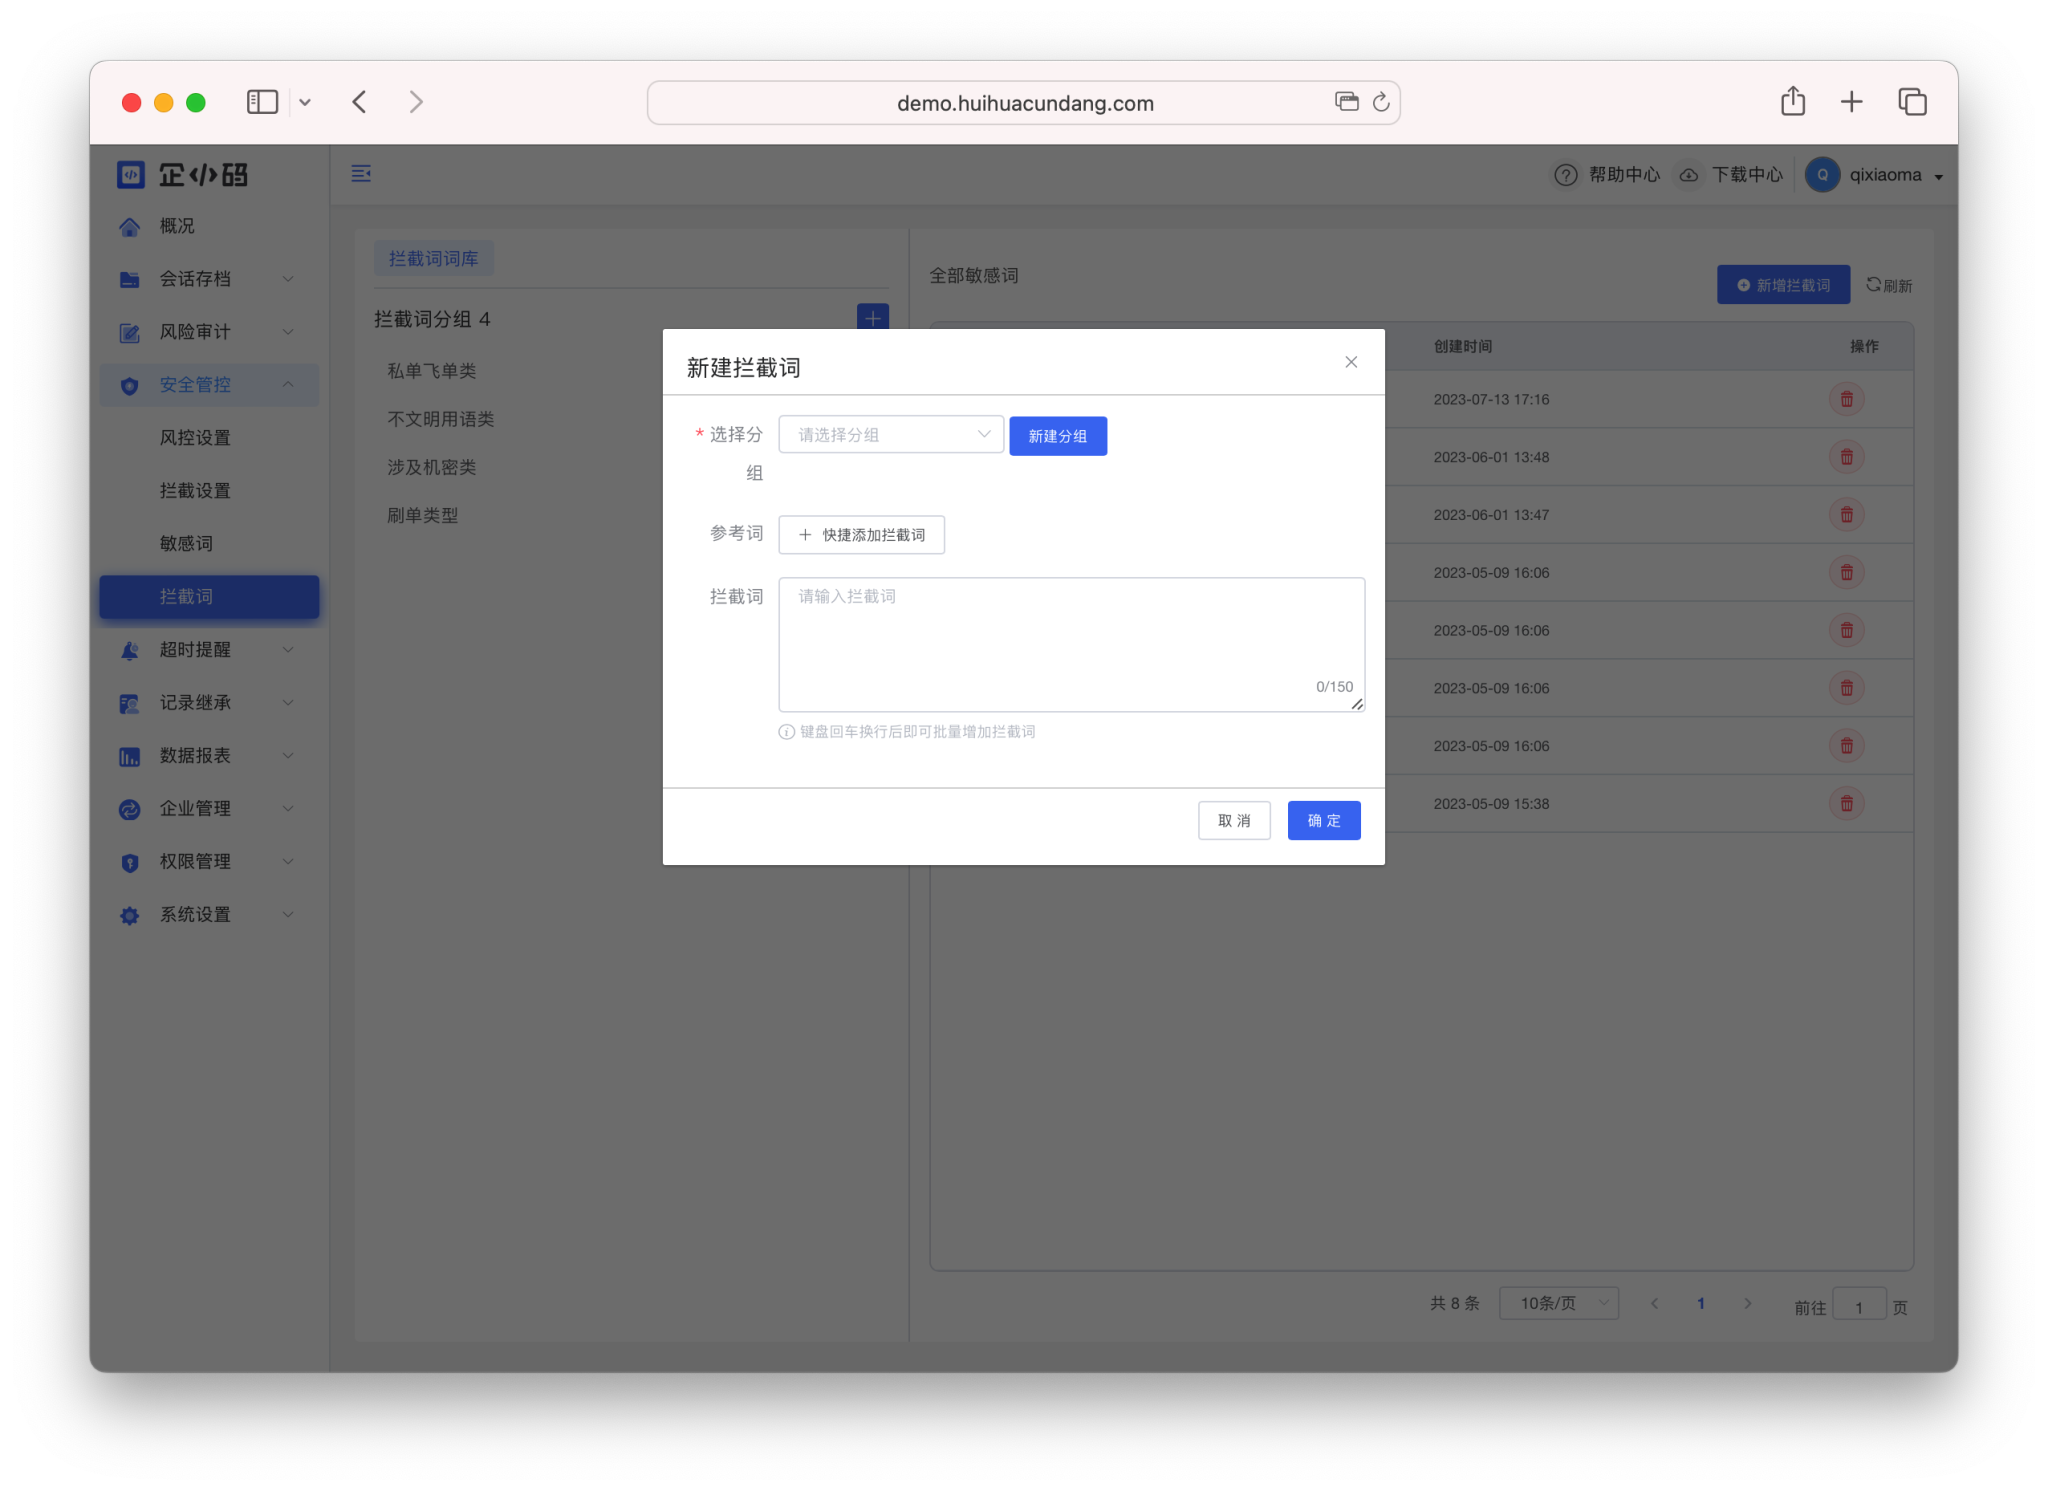Viewport: 2048px width, 1491px height.
Task: Open the Safari sidebar menu chevron
Action: click(x=305, y=102)
